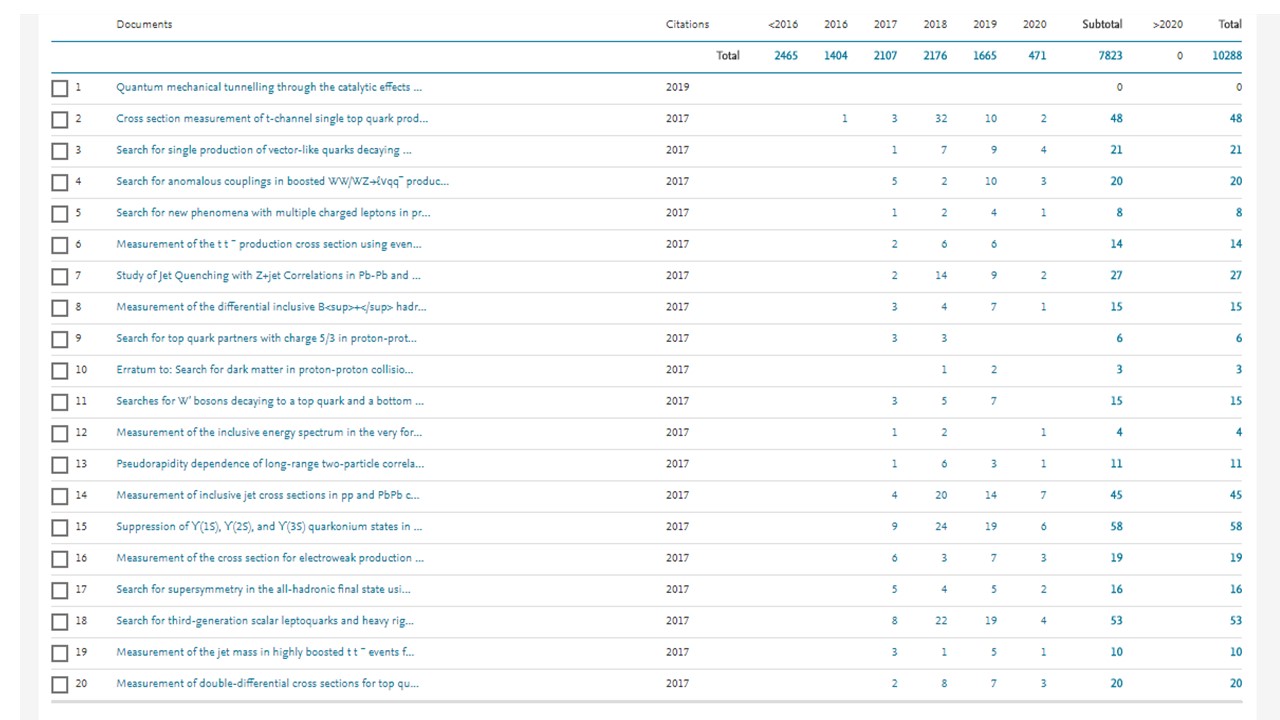The width and height of the screenshot is (1280, 720).
Task: Open 'Cross section measurement of t-channel single top quark' link
Action: 272,118
